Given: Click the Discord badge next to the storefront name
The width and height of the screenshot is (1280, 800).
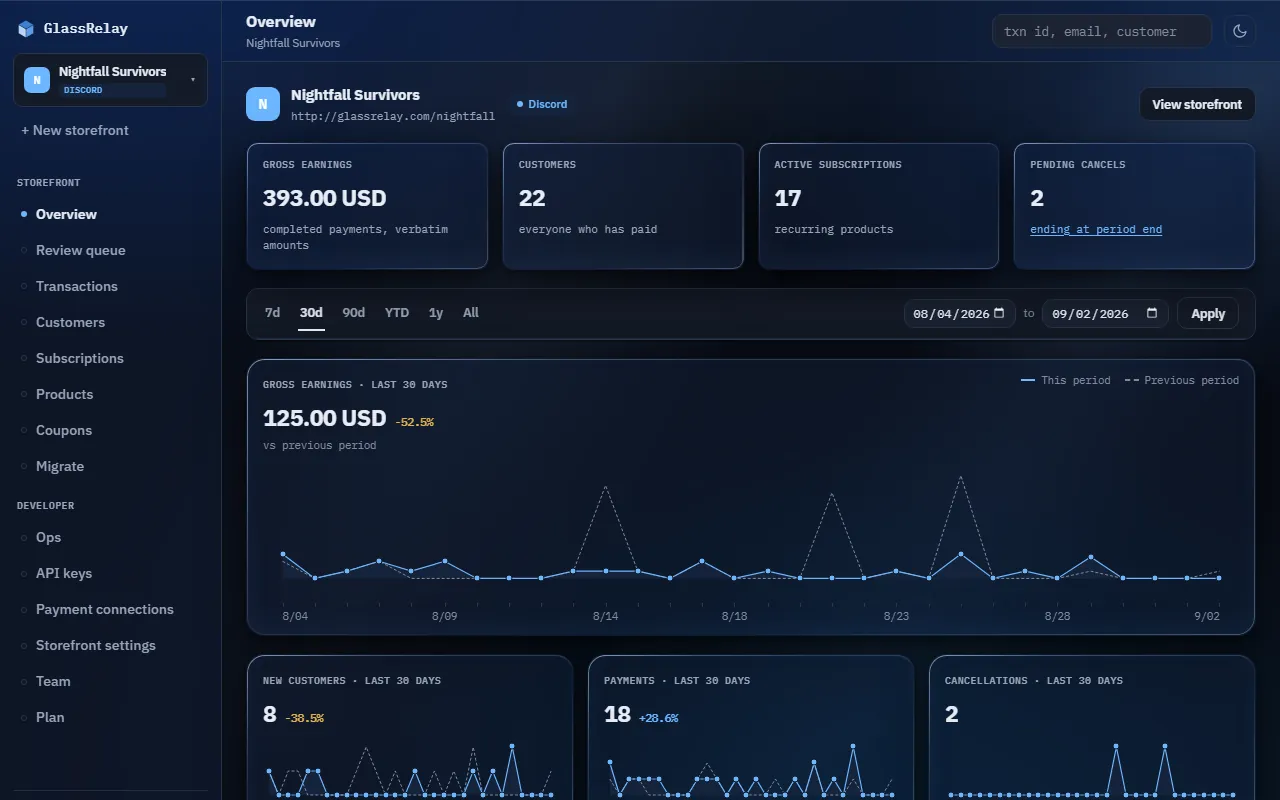Looking at the screenshot, I should 542,104.
